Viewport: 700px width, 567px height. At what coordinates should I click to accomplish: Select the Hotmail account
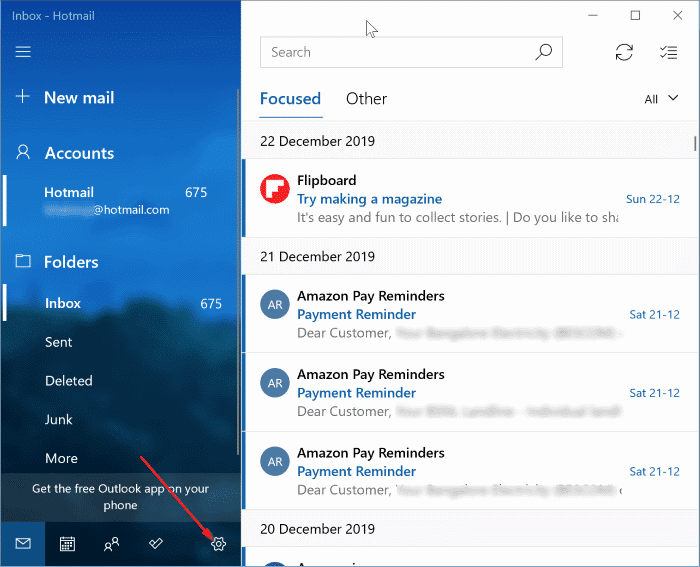tap(121, 200)
